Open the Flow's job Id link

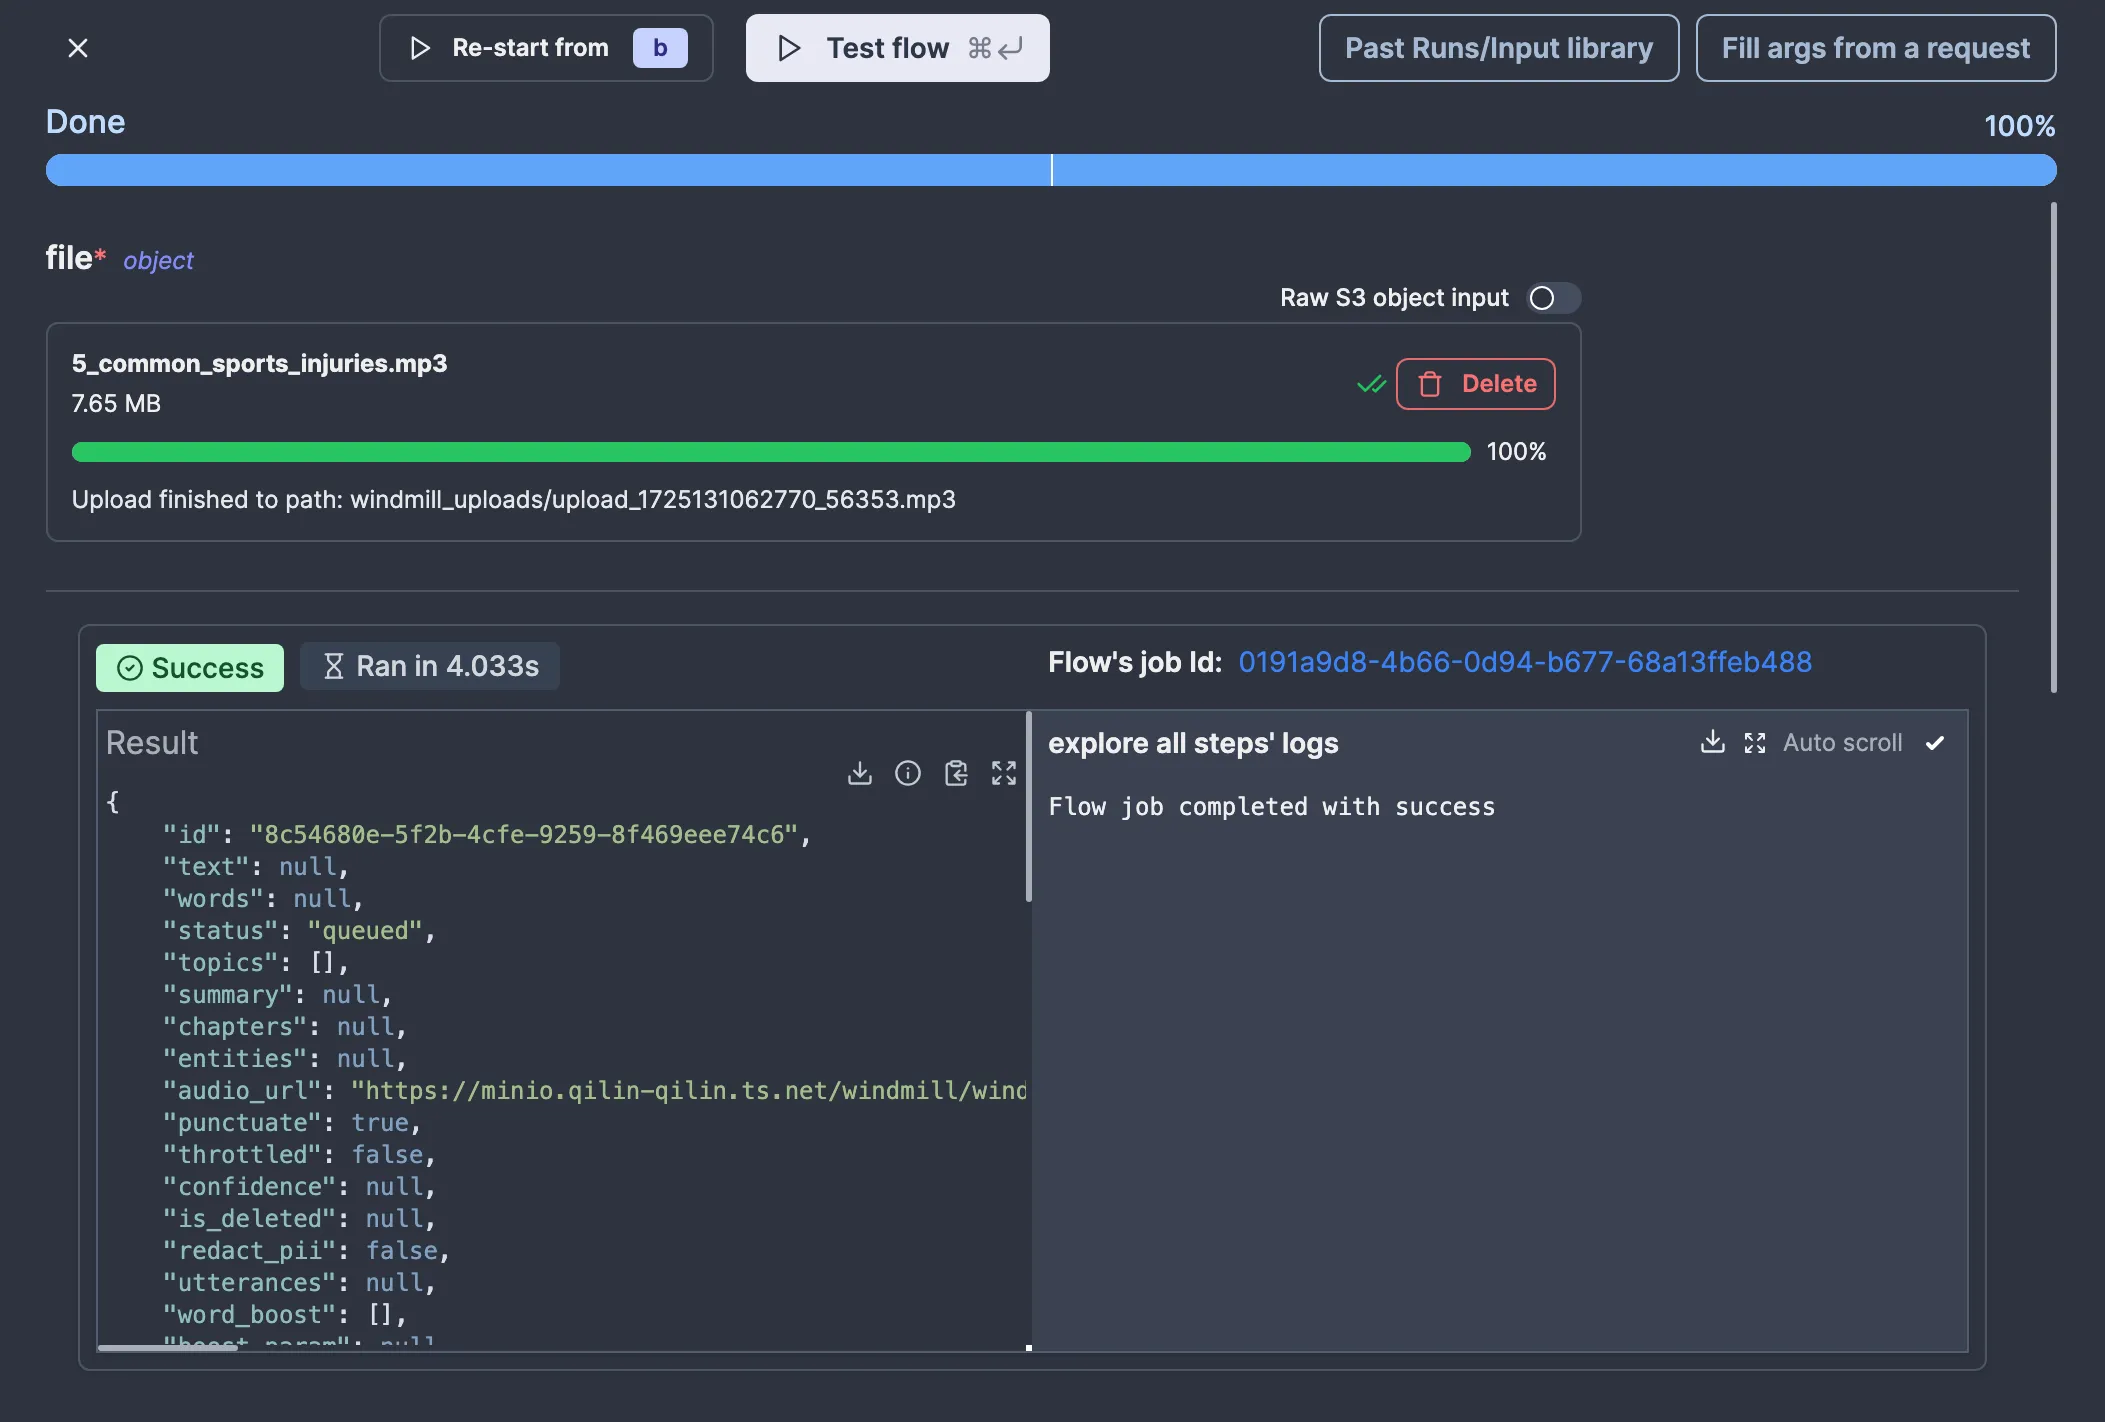pyautogui.click(x=1524, y=662)
